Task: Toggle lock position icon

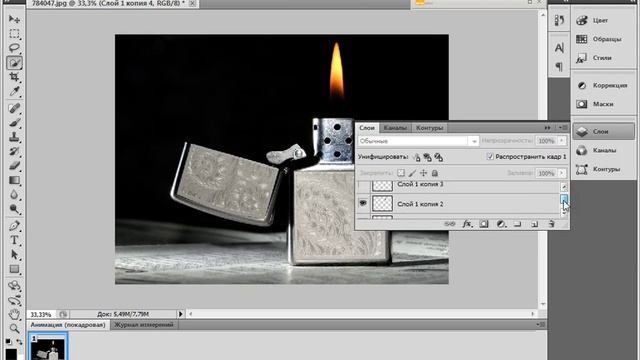Action: coord(424,173)
